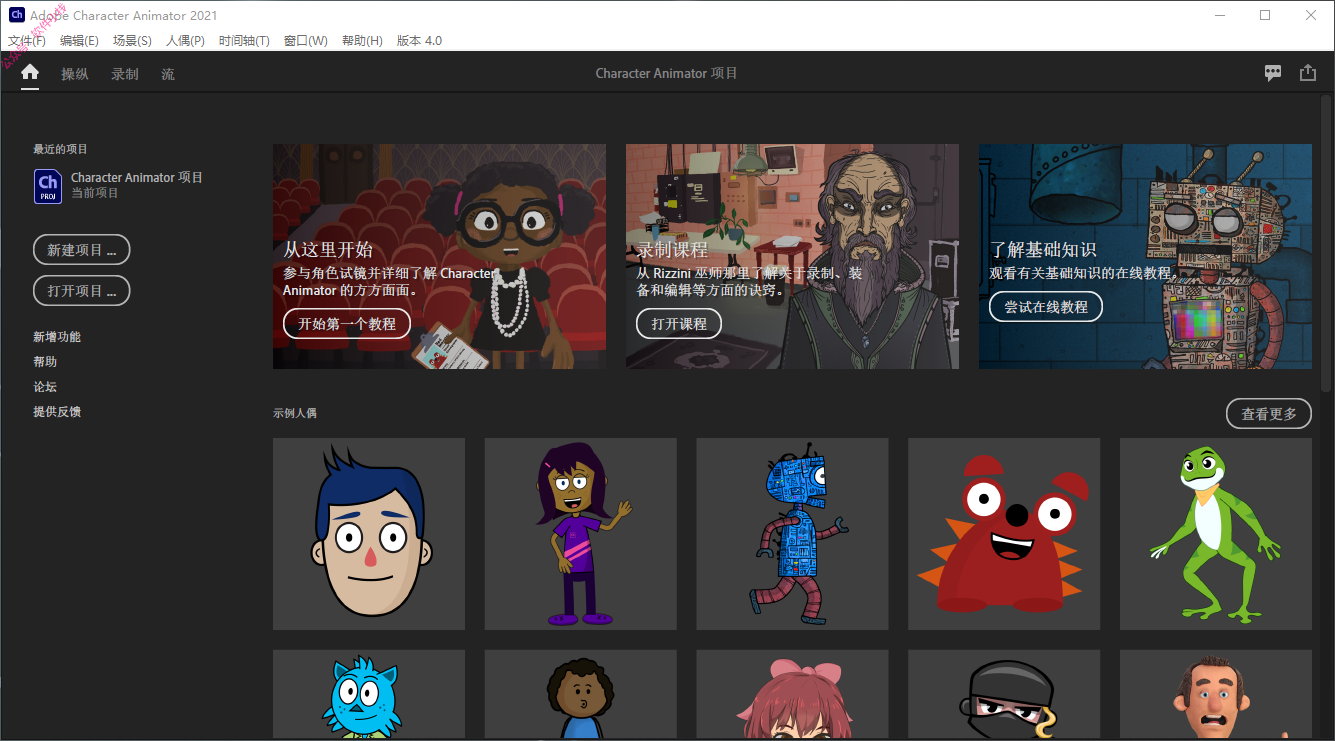
Task: Open the 新增功能 link
Action: tap(57, 337)
